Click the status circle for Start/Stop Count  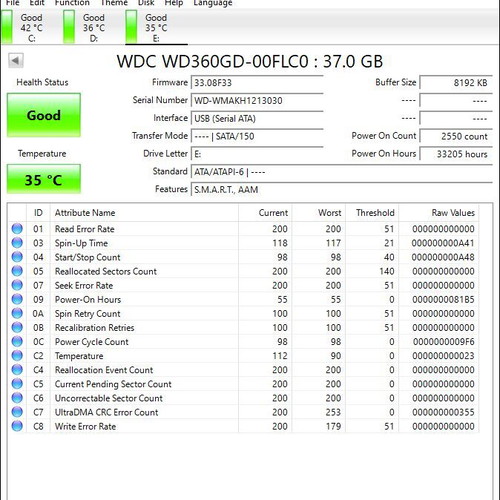point(17,257)
